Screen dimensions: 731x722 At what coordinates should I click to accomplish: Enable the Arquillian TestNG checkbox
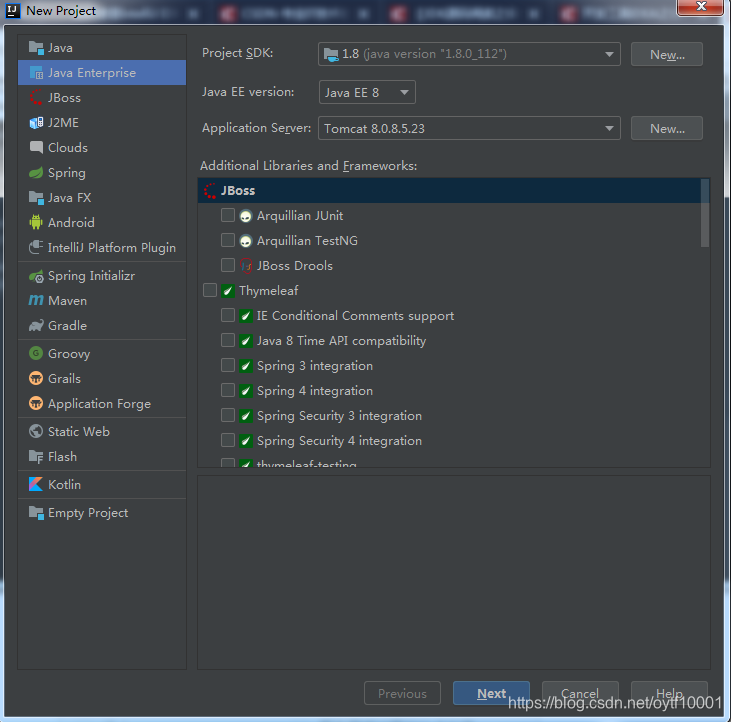click(228, 240)
